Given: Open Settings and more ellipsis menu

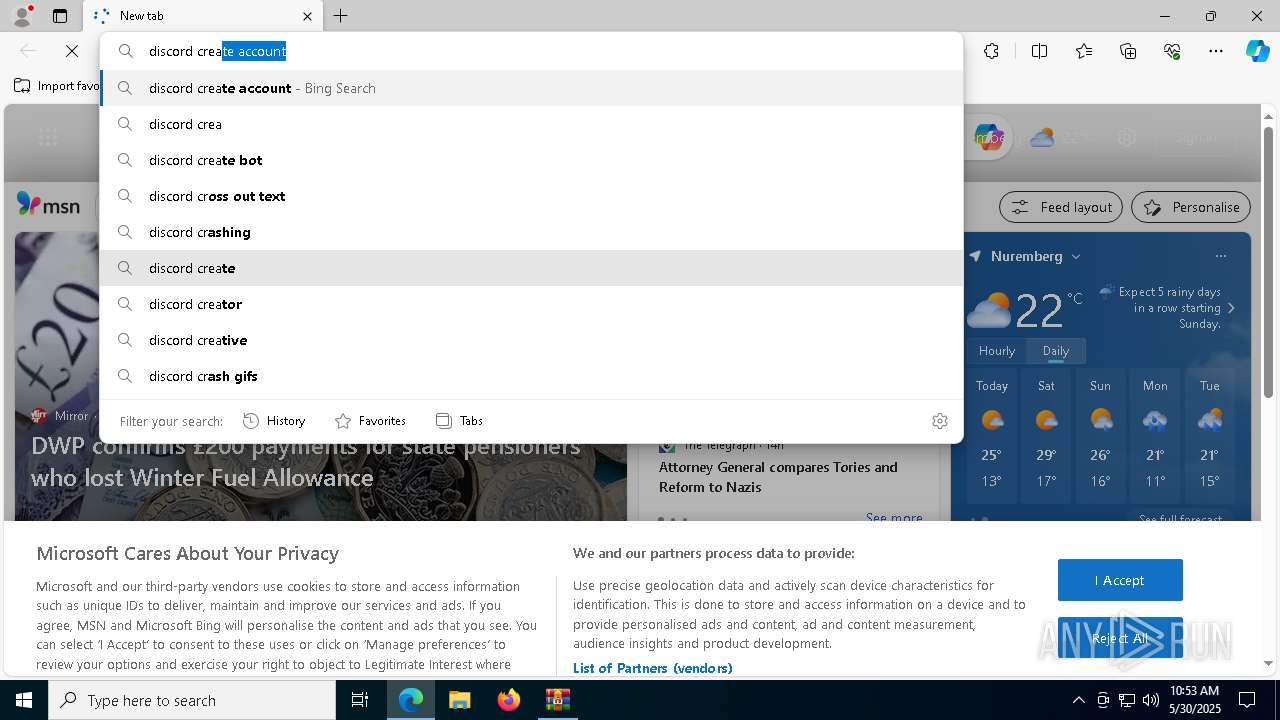Looking at the screenshot, I should 1216,51.
